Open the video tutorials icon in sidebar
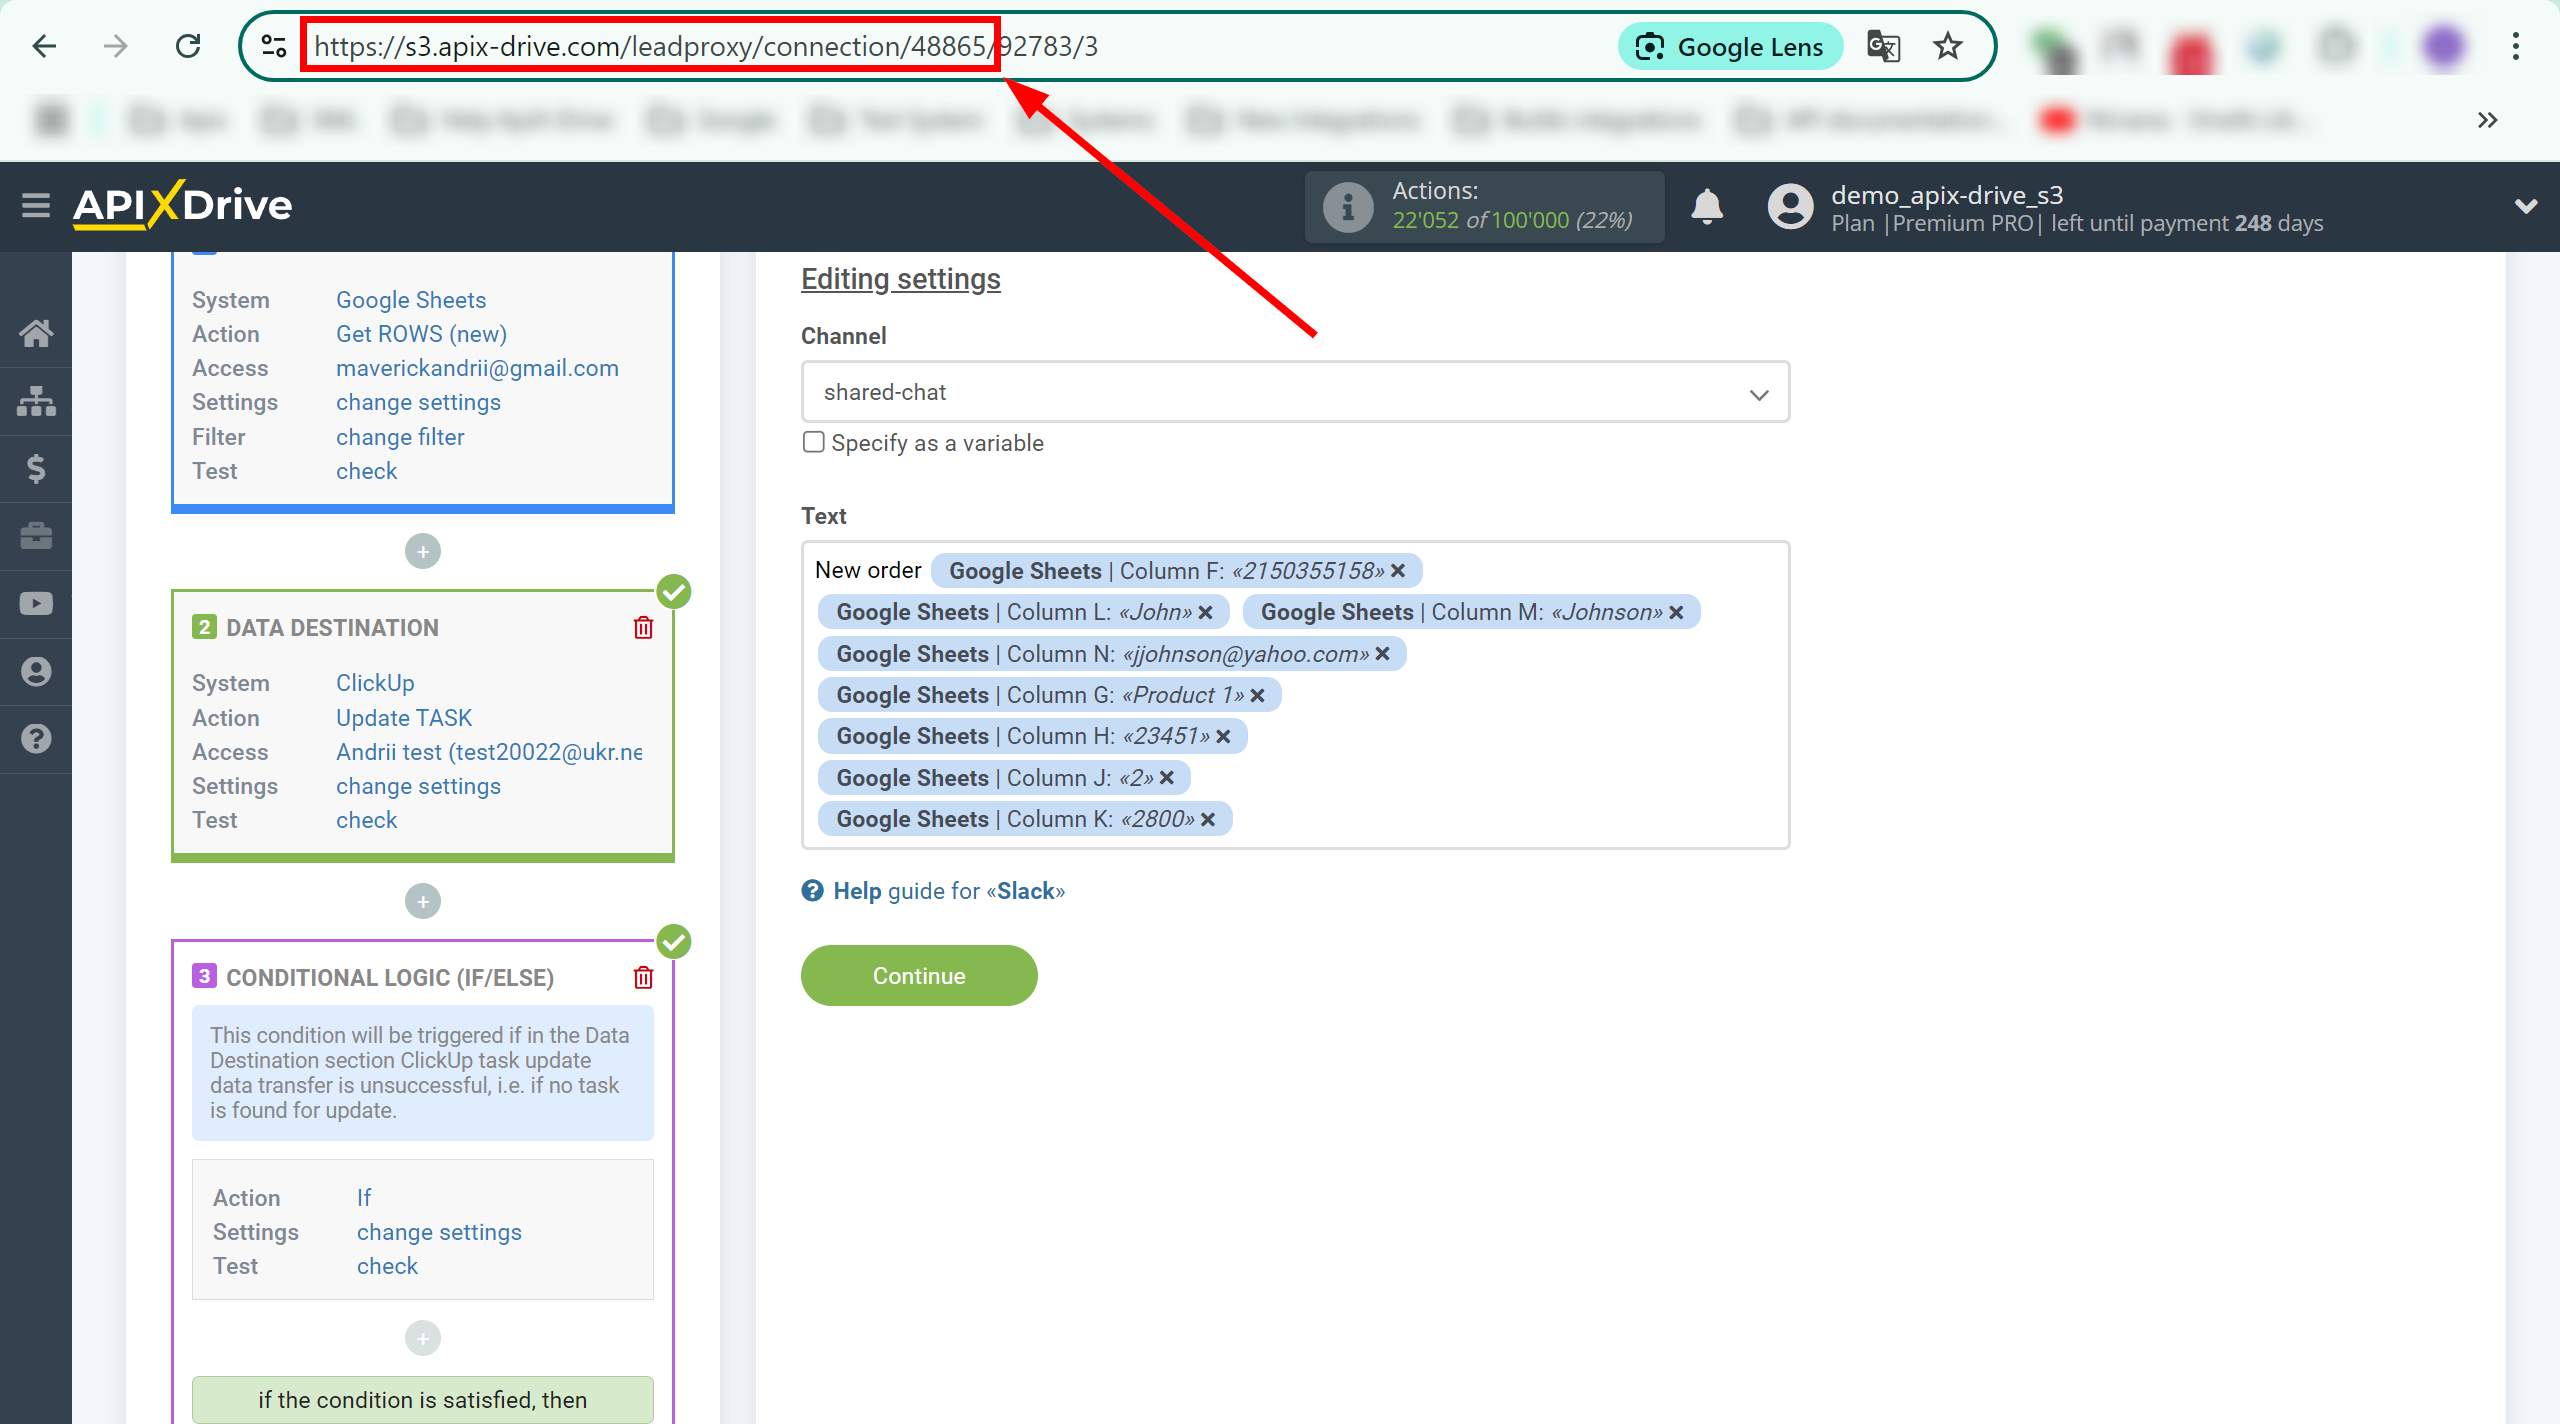The width and height of the screenshot is (2560, 1424). pyautogui.click(x=36, y=604)
